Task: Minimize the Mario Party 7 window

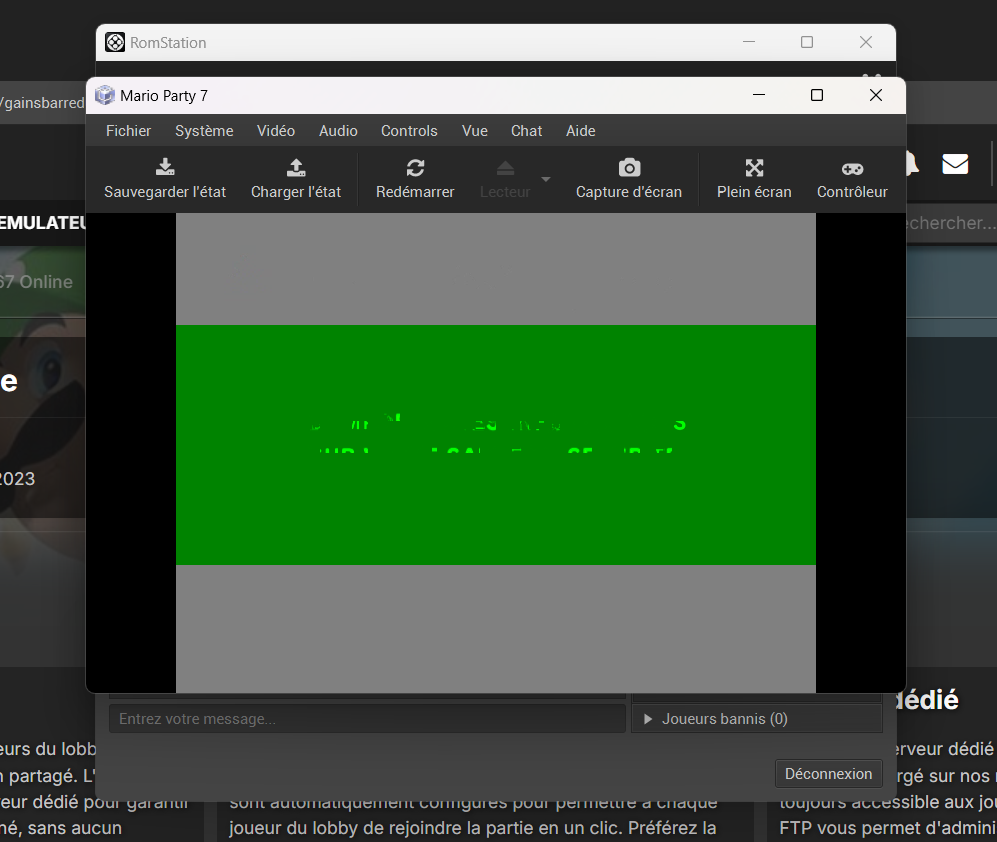Action: point(759,95)
